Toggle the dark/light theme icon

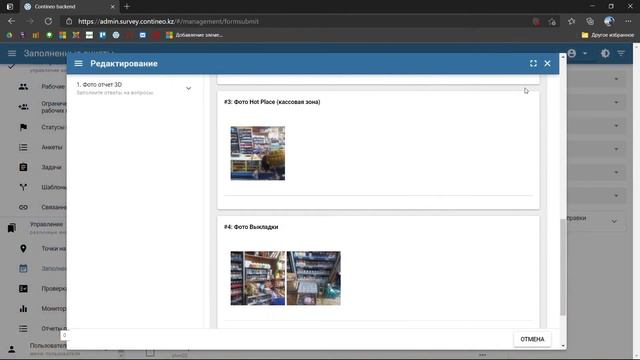pos(605,53)
